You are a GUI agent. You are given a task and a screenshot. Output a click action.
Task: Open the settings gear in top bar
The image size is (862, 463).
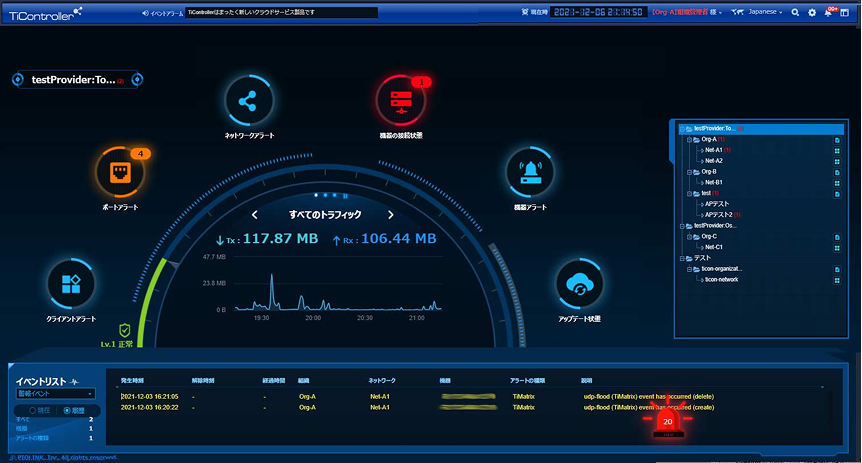pos(811,13)
